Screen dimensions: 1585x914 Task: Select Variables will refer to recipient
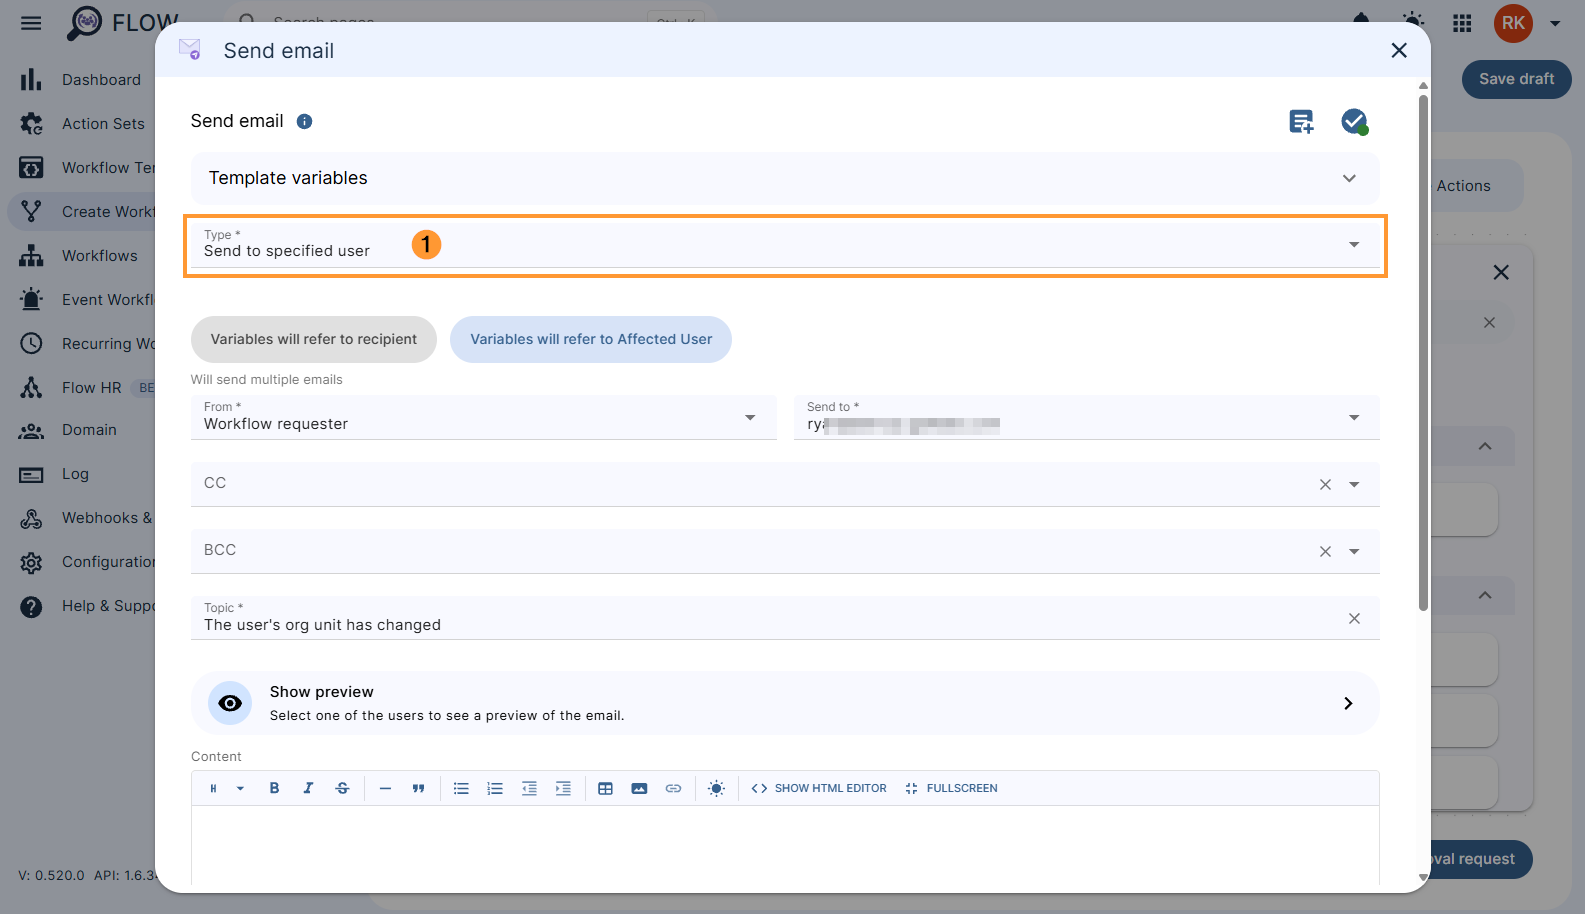coord(314,339)
